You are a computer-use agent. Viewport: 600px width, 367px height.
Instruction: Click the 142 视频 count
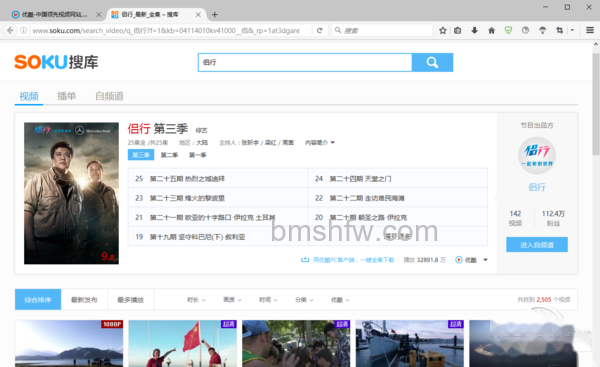(515, 218)
